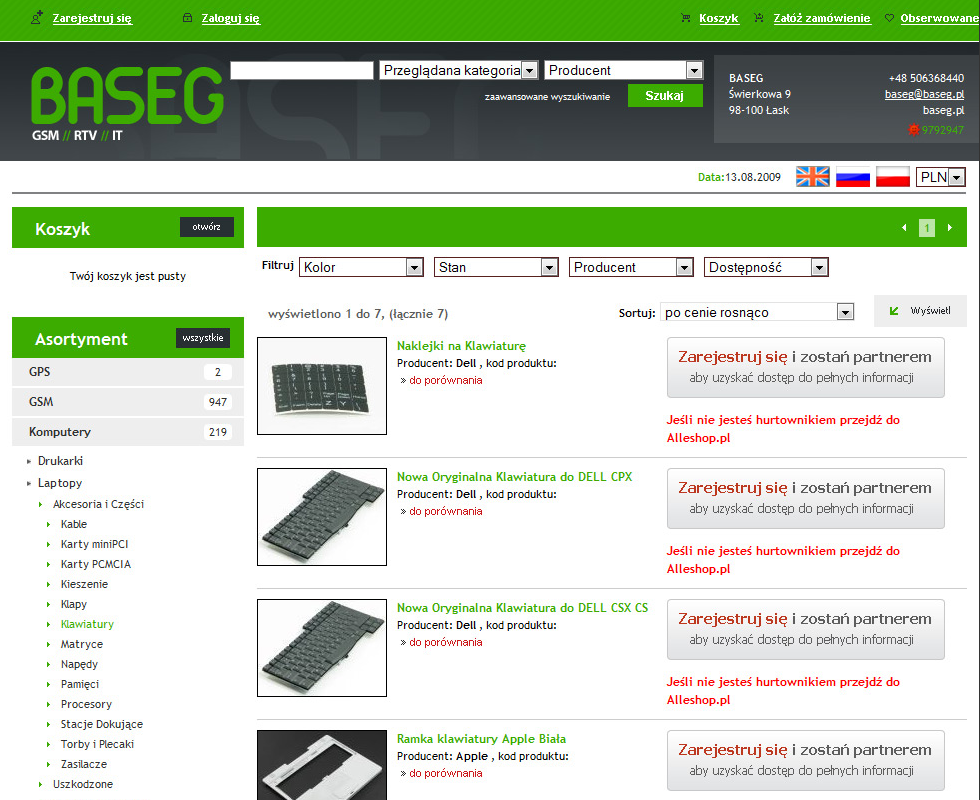This screenshot has width=980, height=800.
Task: Open the Kolor filter dropdown
Action: click(x=361, y=267)
